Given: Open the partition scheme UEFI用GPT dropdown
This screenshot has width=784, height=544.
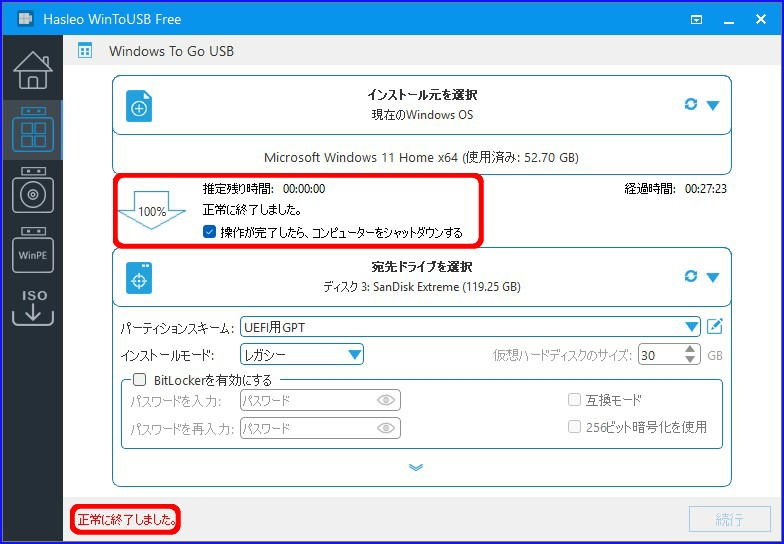Looking at the screenshot, I should (x=470, y=327).
